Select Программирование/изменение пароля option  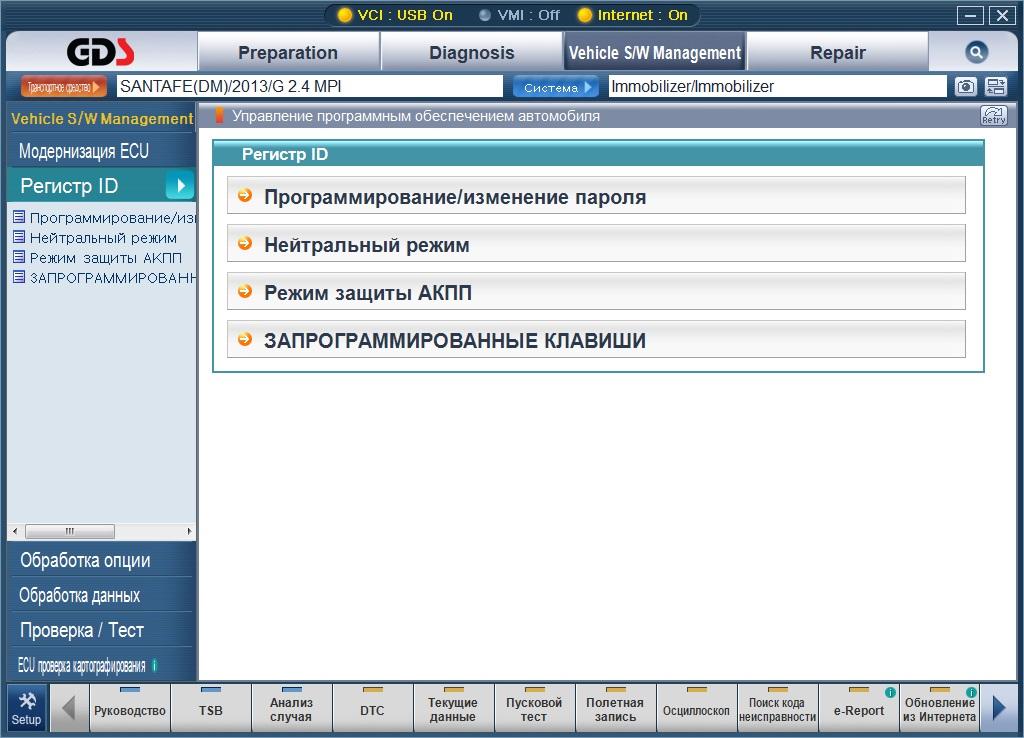pyautogui.click(x=596, y=195)
